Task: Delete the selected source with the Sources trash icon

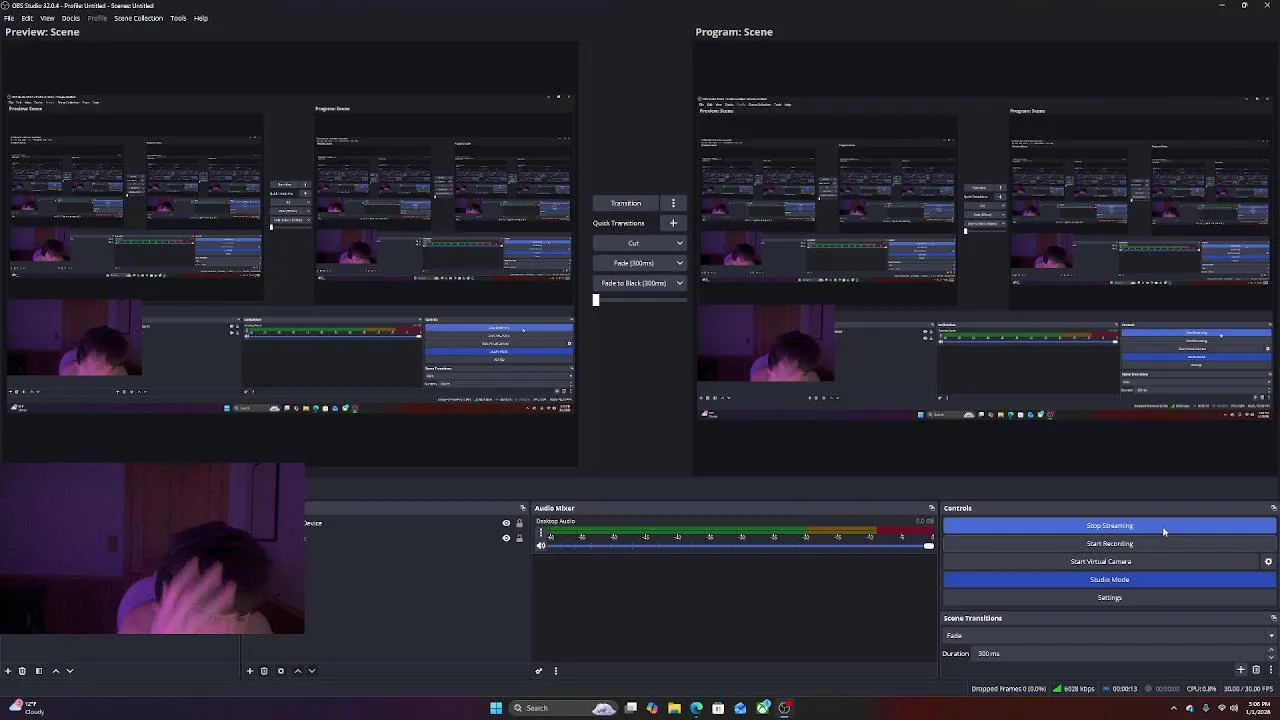Action: (x=264, y=671)
